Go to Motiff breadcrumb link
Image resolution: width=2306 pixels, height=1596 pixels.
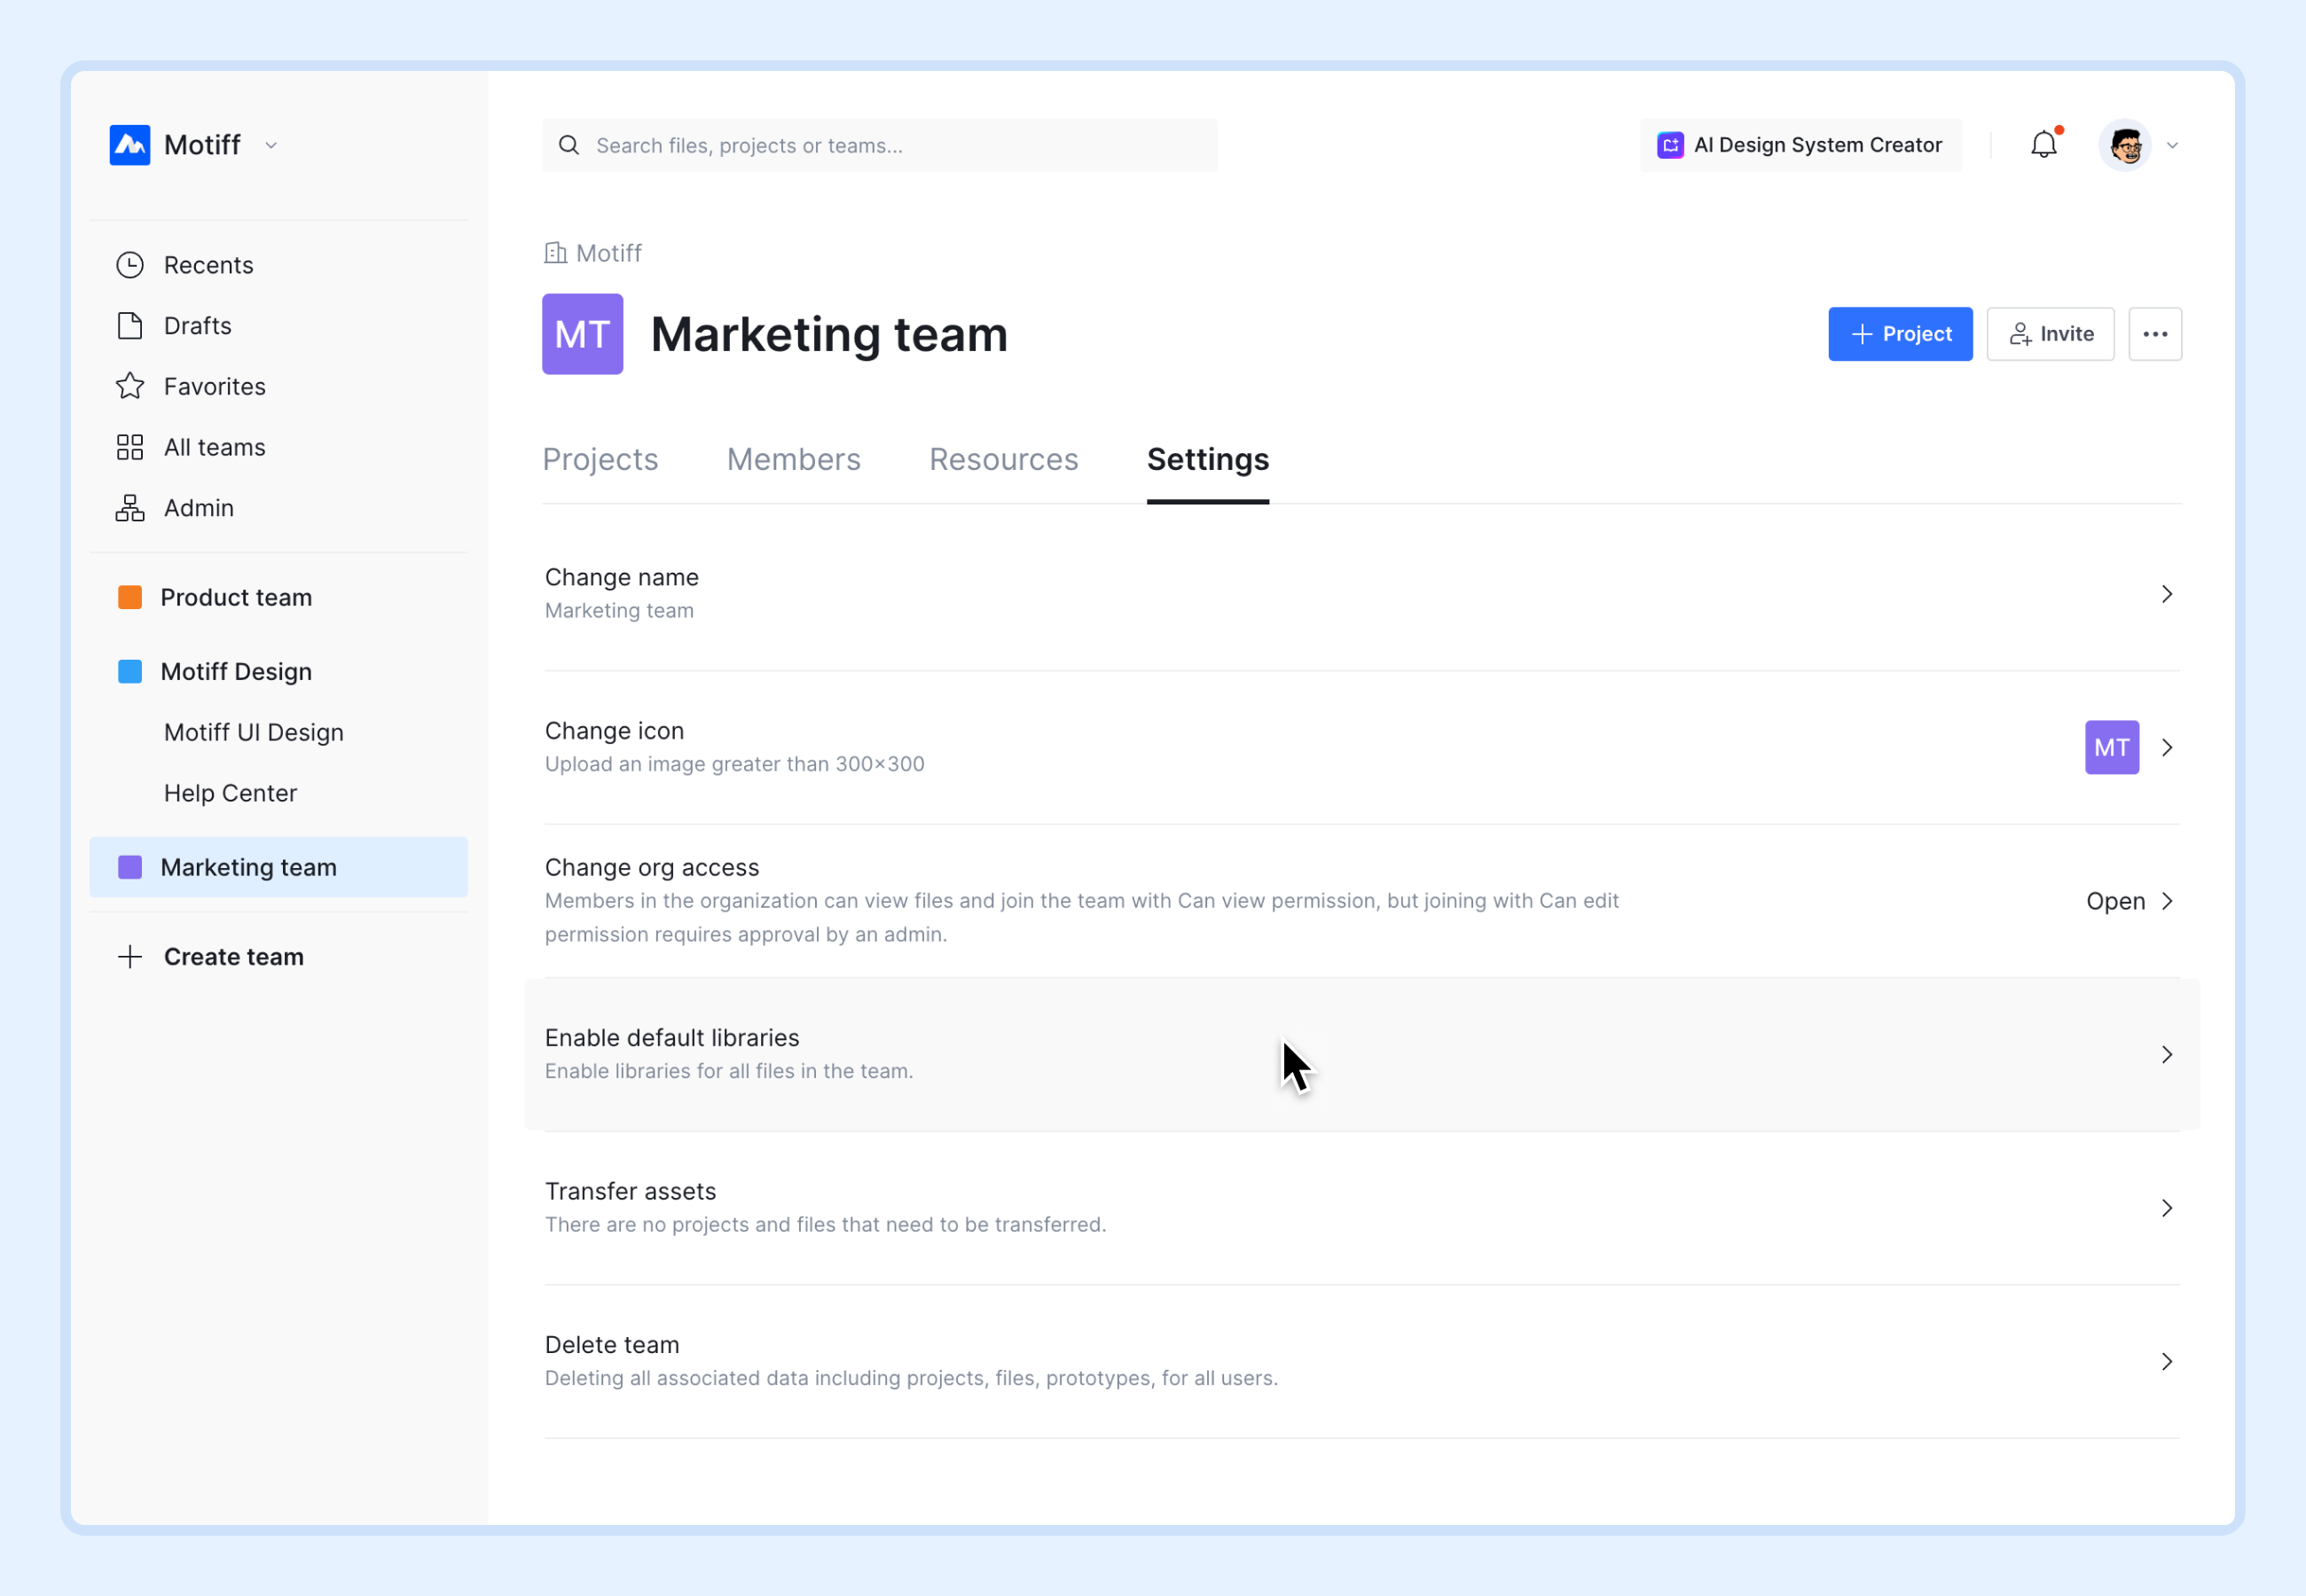click(609, 253)
